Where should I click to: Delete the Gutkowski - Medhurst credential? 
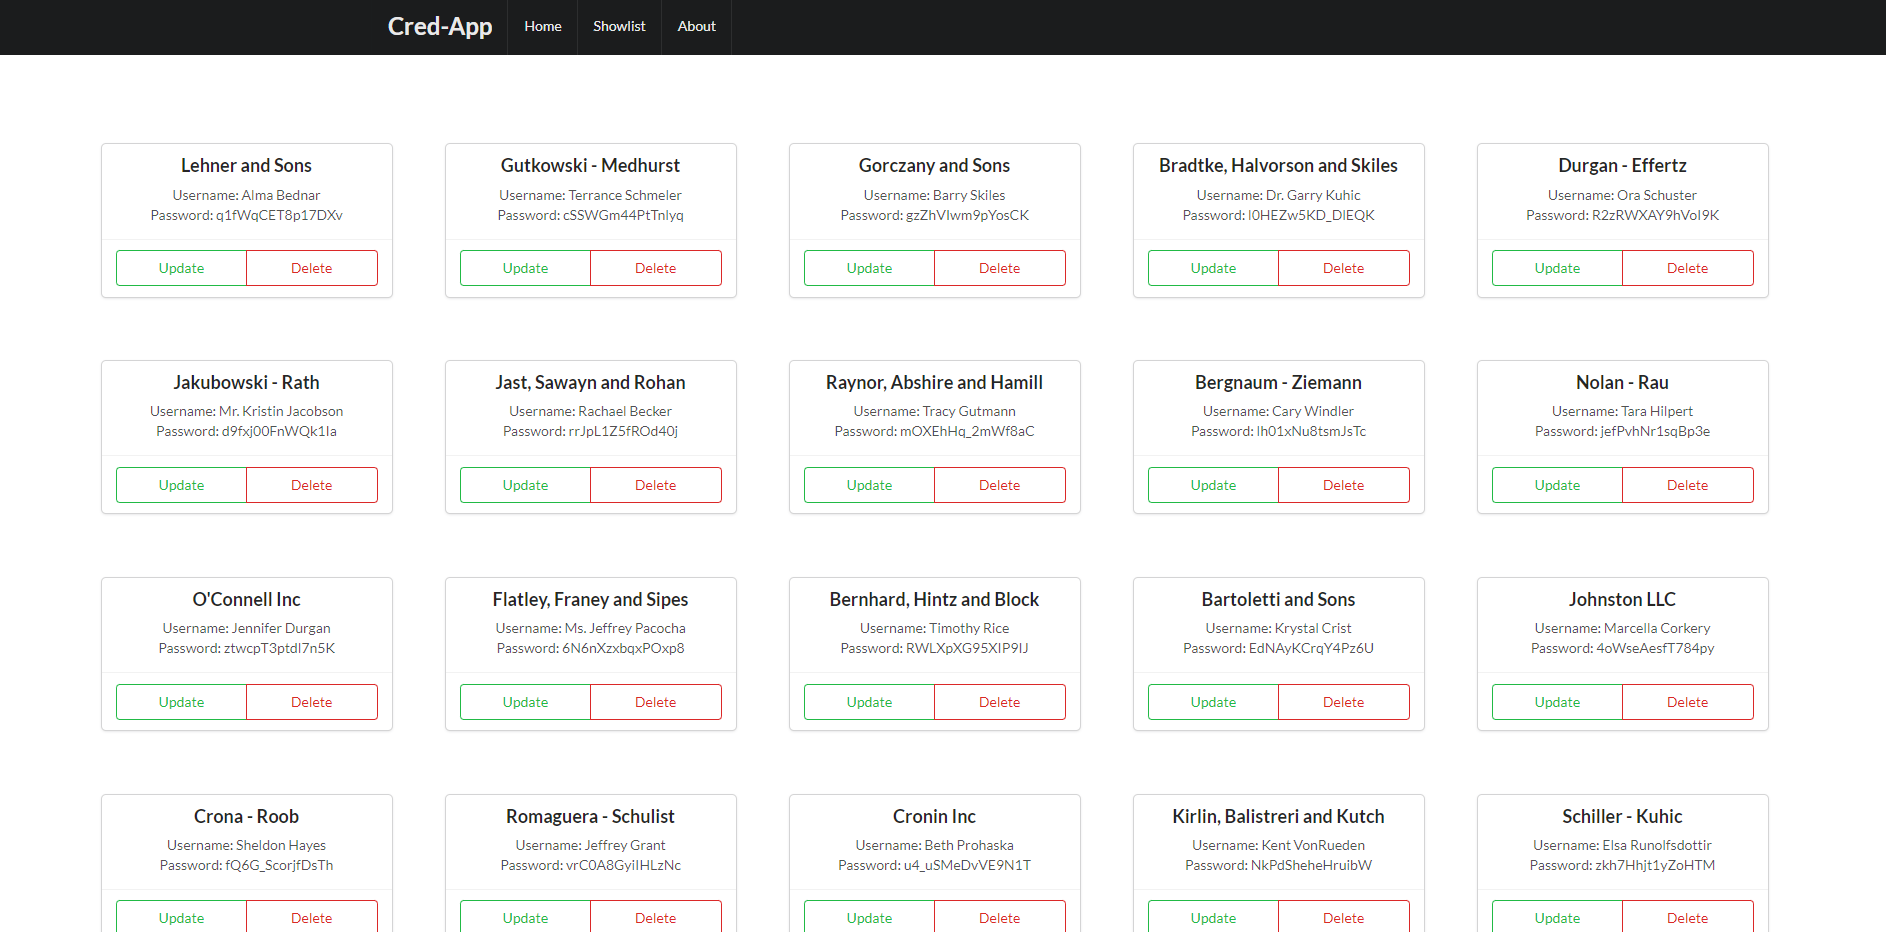point(655,267)
